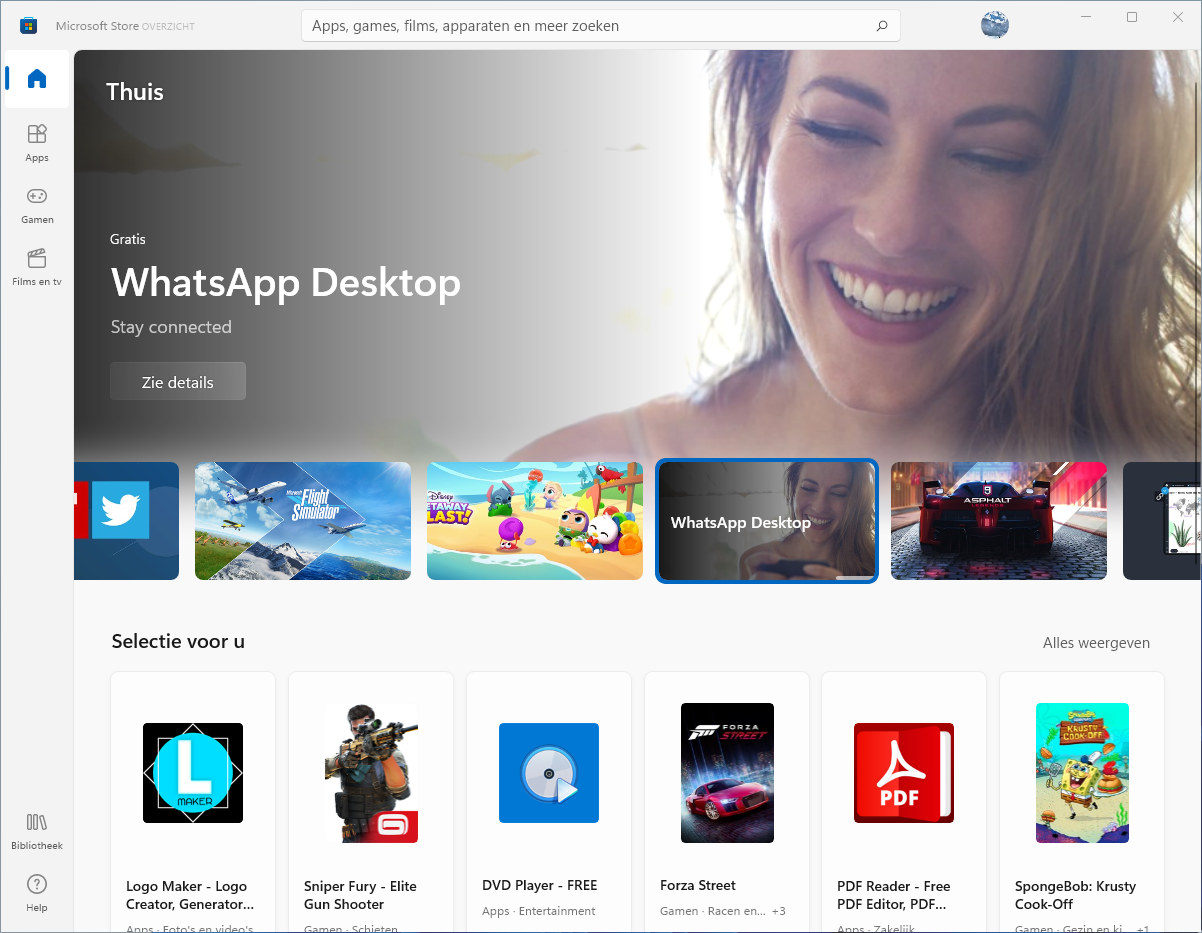This screenshot has height=933, width=1202.
Task: Open the Apps section in the sidebar
Action: [x=37, y=142]
